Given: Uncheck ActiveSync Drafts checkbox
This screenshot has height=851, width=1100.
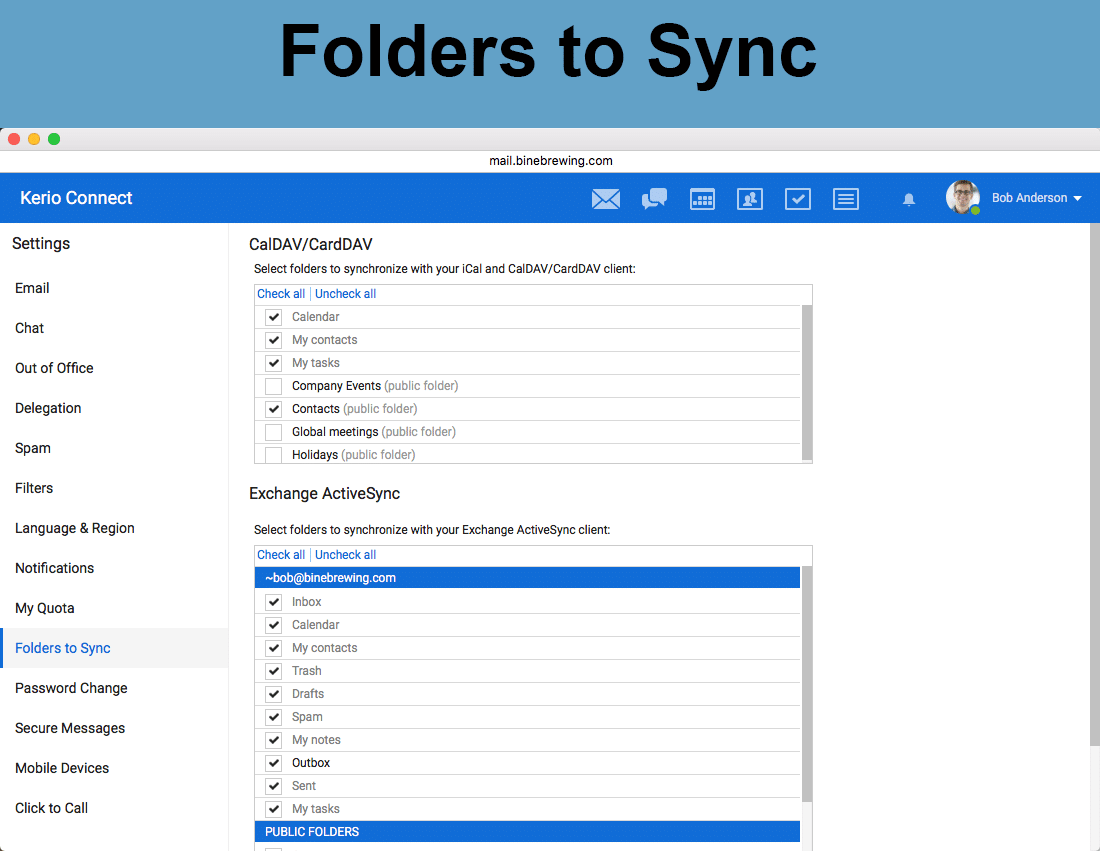Looking at the screenshot, I should pyautogui.click(x=274, y=694).
